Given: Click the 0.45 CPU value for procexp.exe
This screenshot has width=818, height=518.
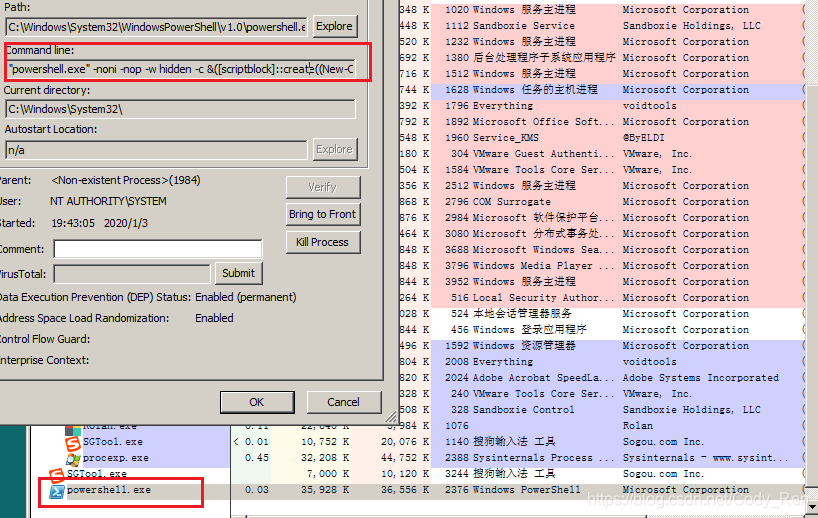Looking at the screenshot, I should [x=257, y=458].
